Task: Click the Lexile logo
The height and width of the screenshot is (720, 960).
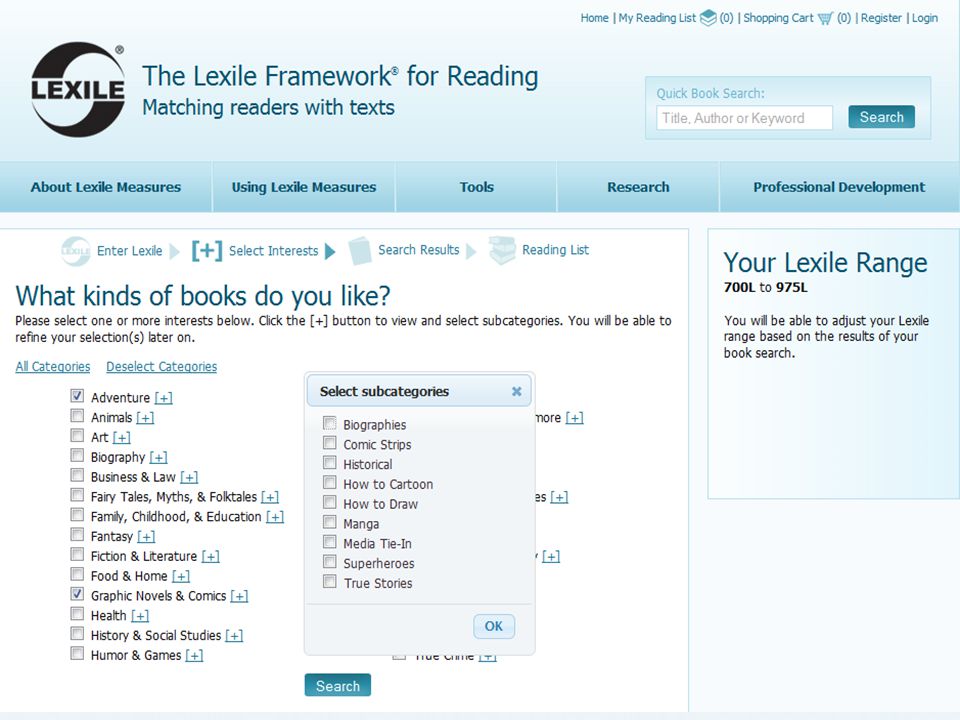Action: click(78, 89)
